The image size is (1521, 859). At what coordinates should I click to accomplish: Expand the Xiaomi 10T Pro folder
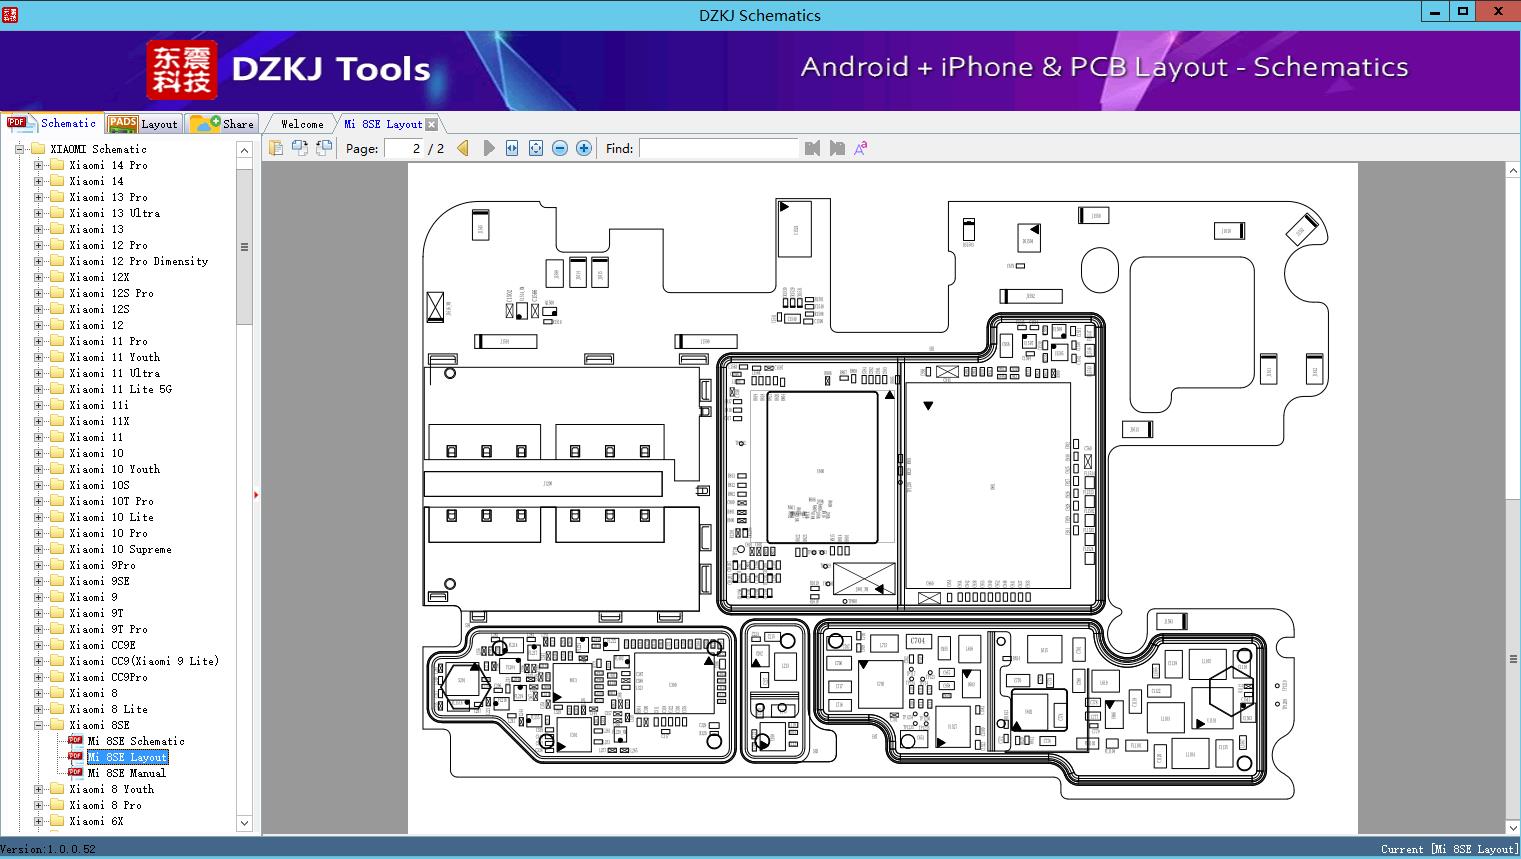[38, 501]
